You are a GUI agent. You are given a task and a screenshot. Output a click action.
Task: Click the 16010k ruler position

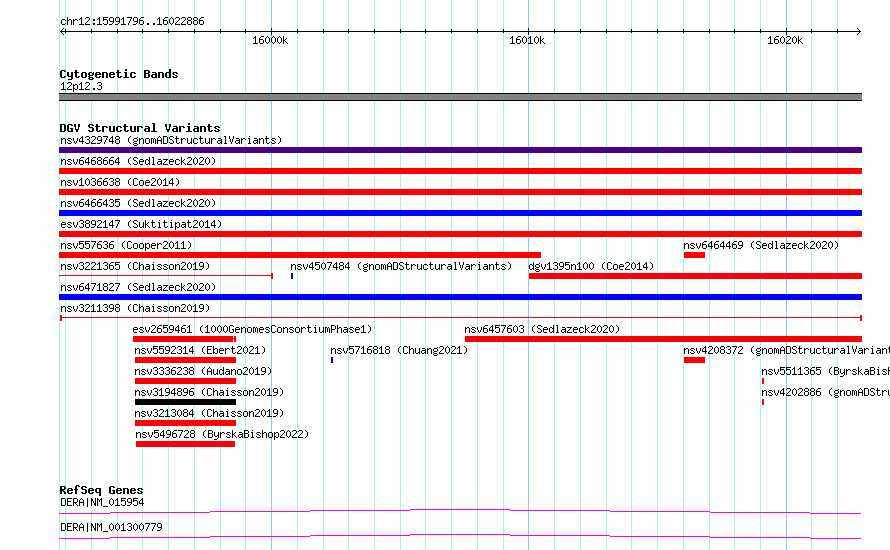[527, 40]
